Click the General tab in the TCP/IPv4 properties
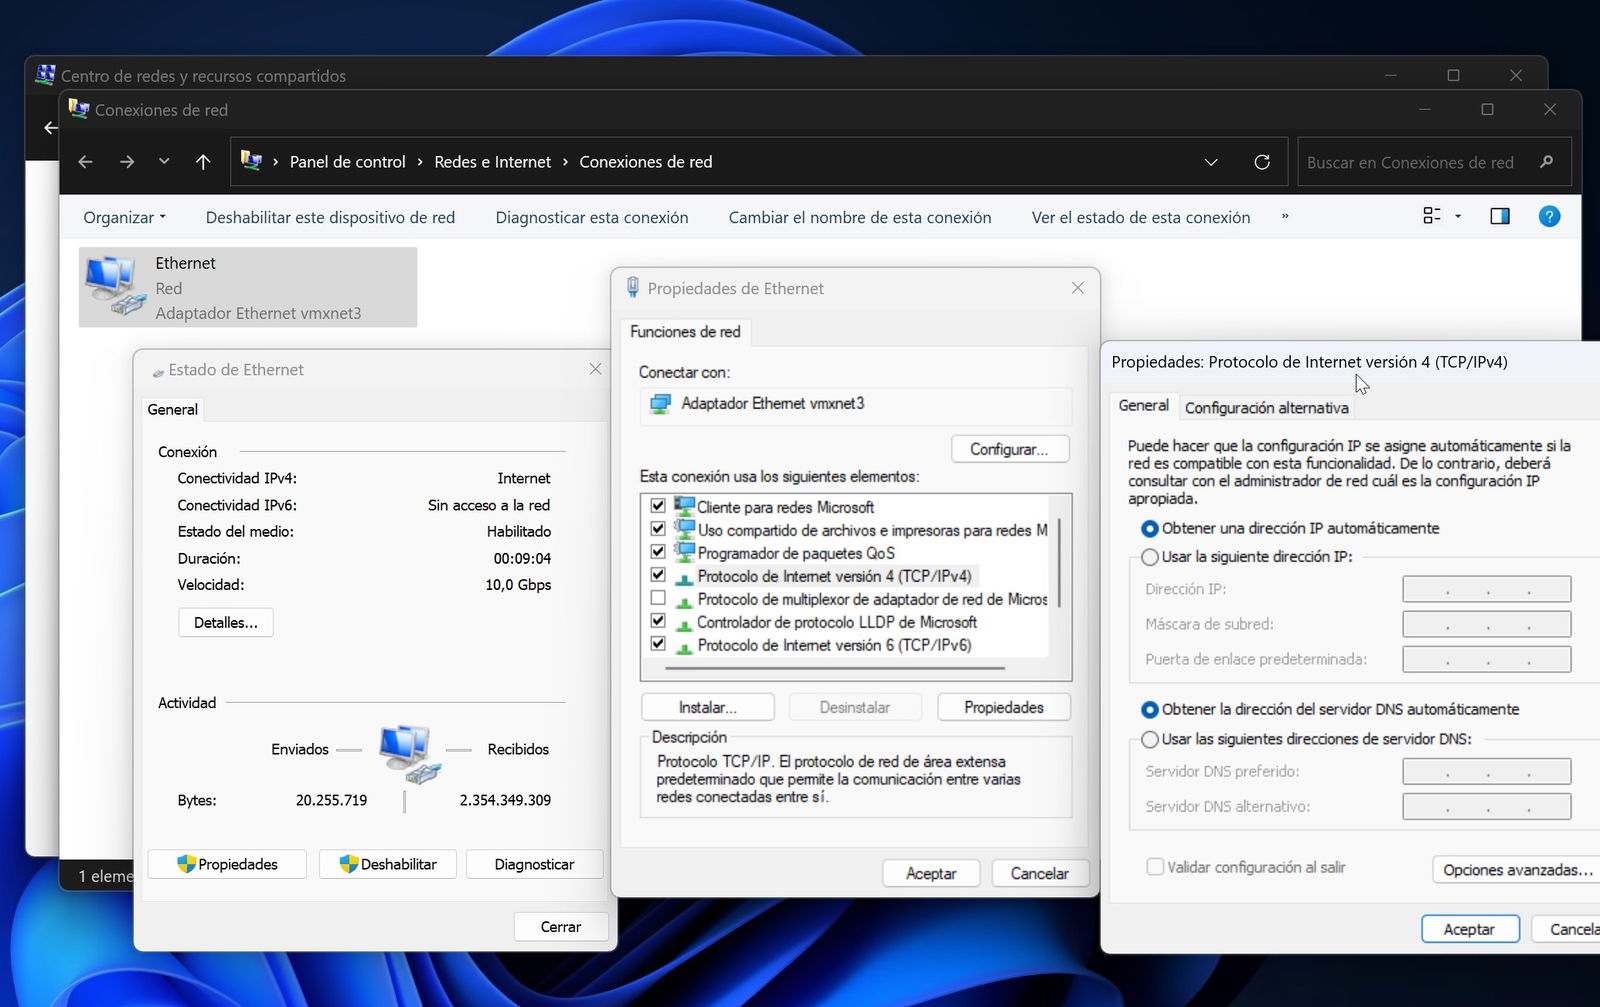 coord(1143,406)
